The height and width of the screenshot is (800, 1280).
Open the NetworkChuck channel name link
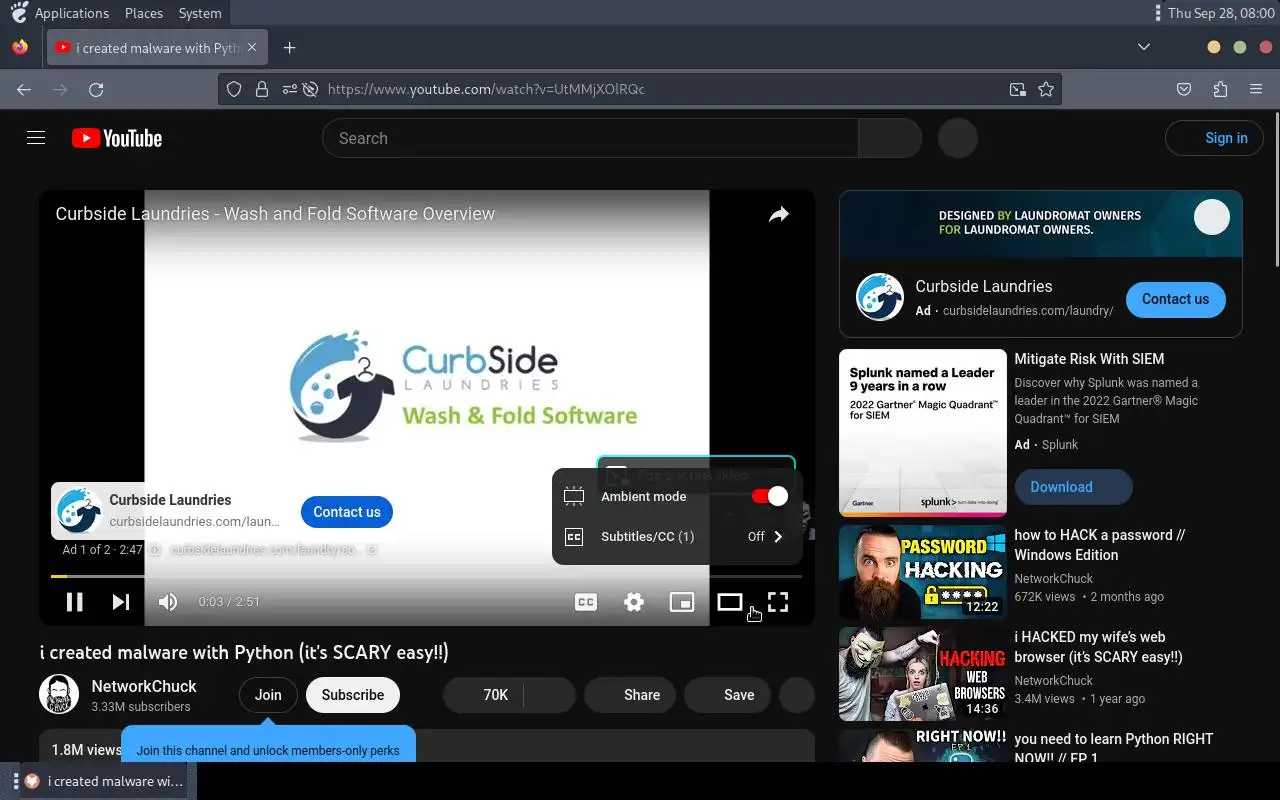144,686
